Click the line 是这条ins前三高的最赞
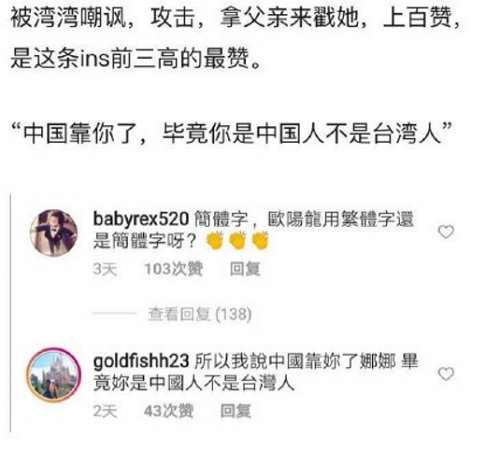The image size is (500, 451). [135, 58]
